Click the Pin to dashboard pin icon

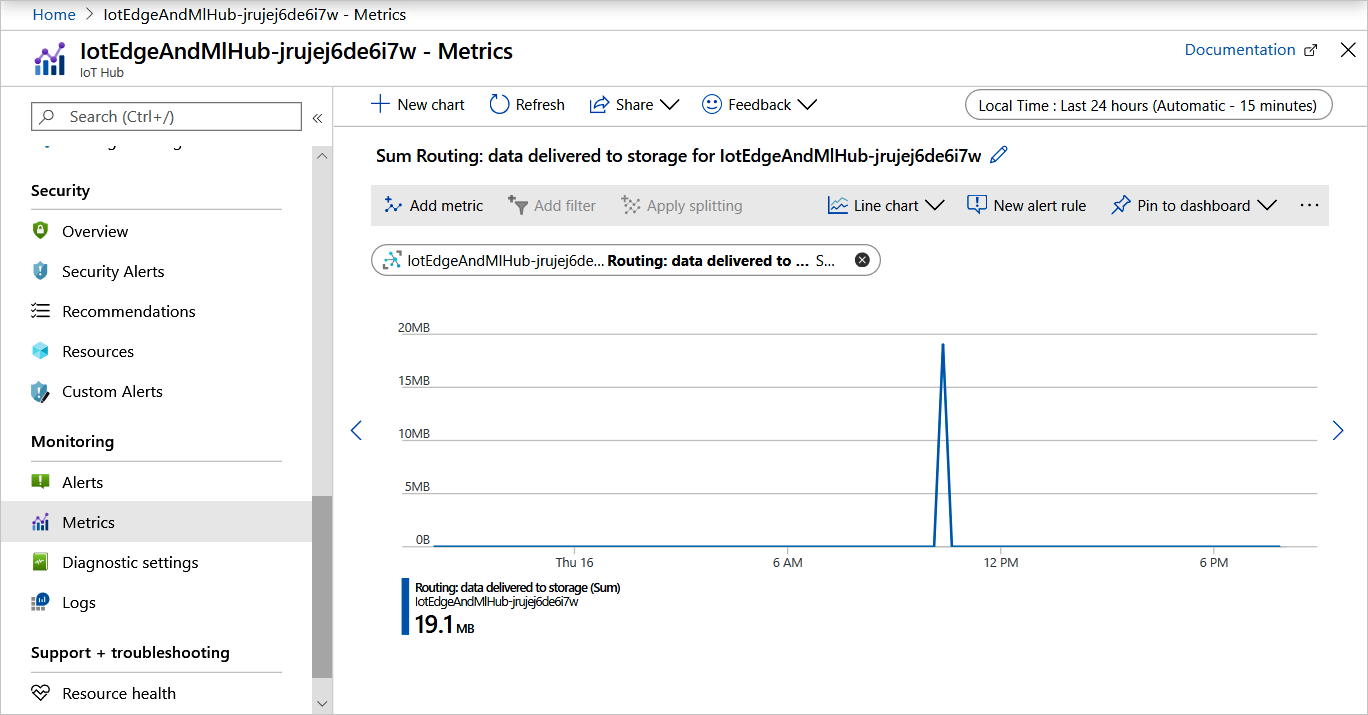click(x=1120, y=205)
